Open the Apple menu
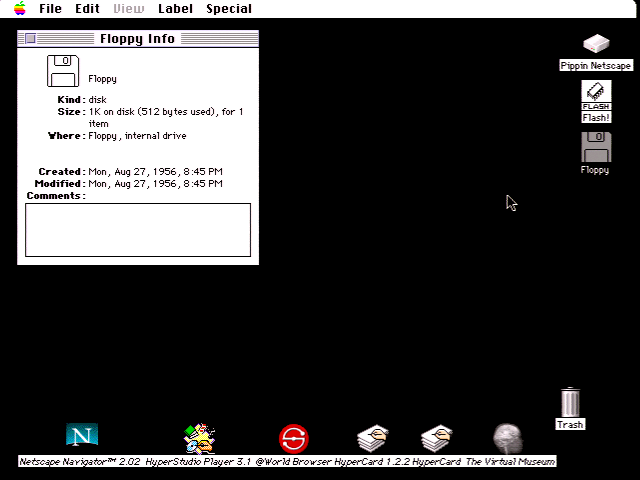Viewport: 640px width, 480px height. [20, 8]
